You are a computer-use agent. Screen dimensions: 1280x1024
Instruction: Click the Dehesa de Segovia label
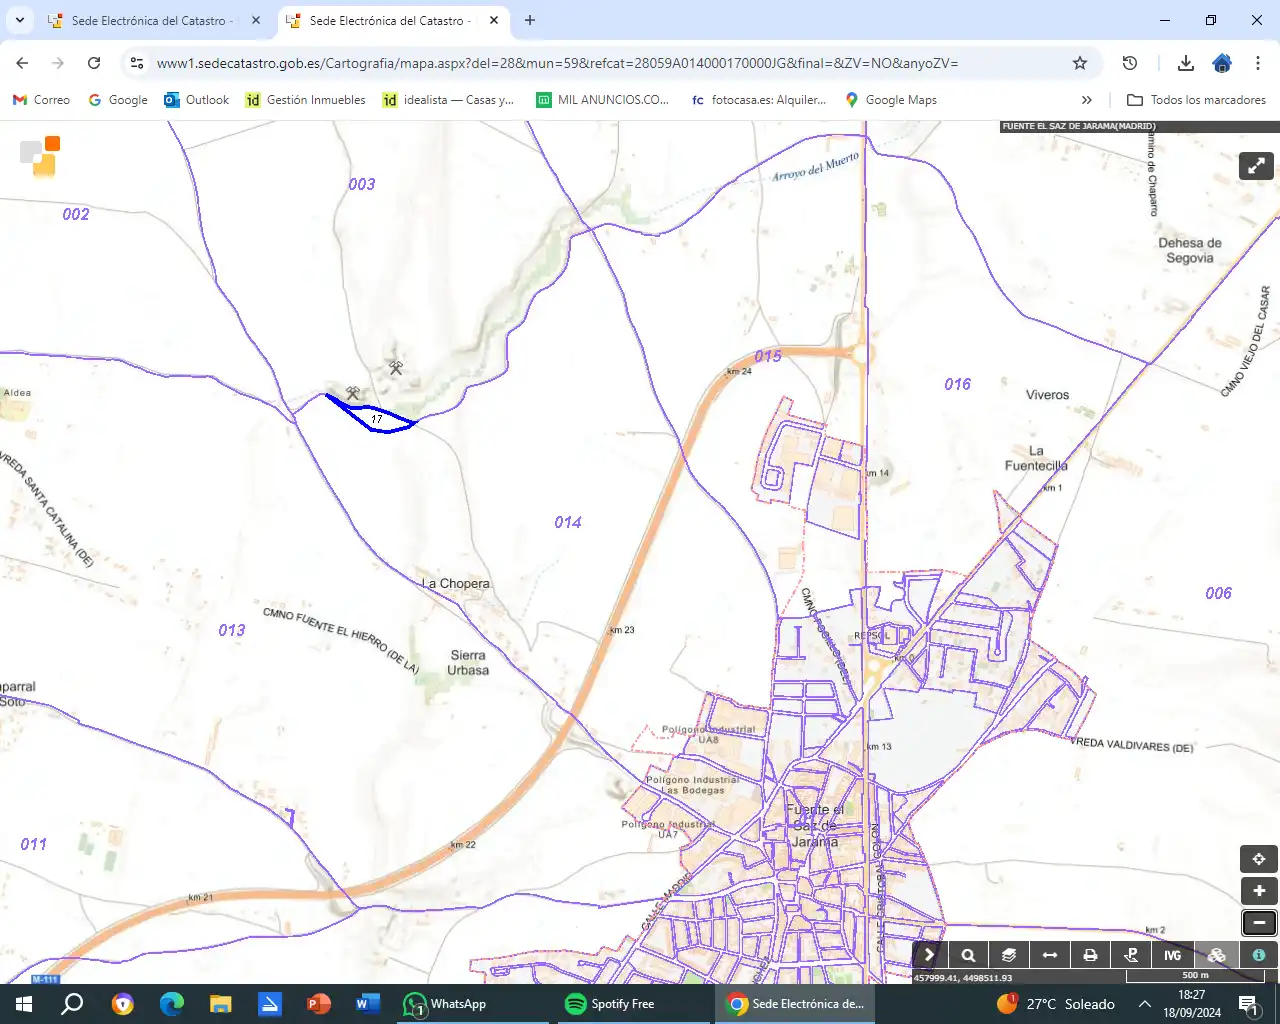pos(1190,250)
